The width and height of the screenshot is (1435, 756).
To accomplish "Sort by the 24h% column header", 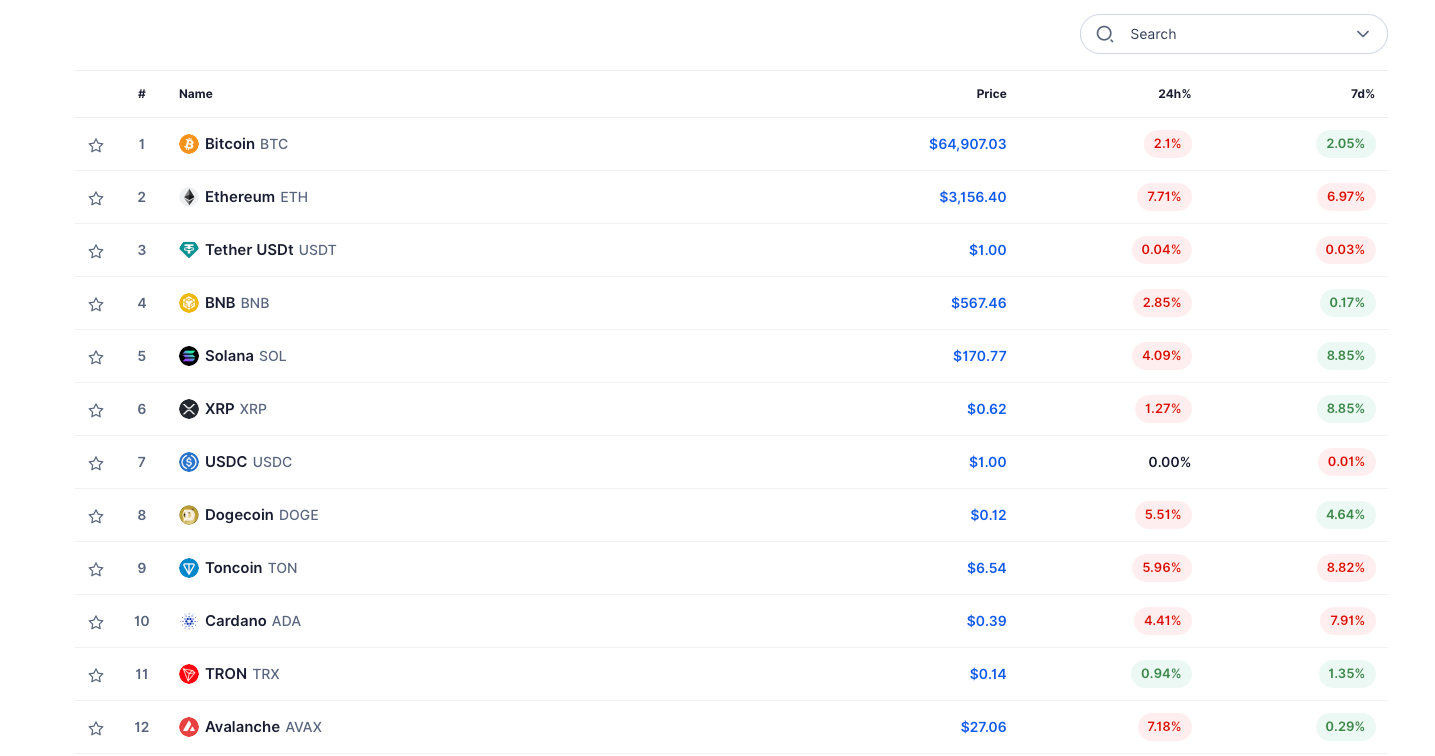I will click(x=1174, y=93).
